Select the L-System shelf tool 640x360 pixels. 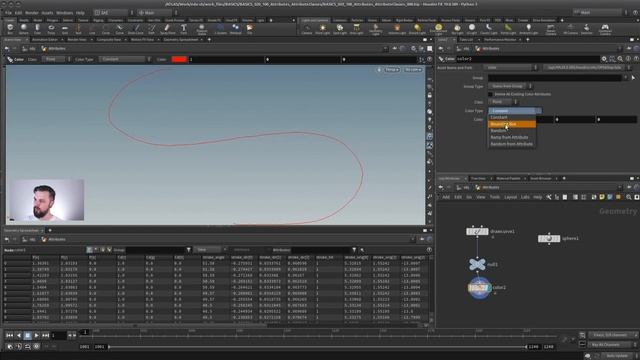coord(220,29)
